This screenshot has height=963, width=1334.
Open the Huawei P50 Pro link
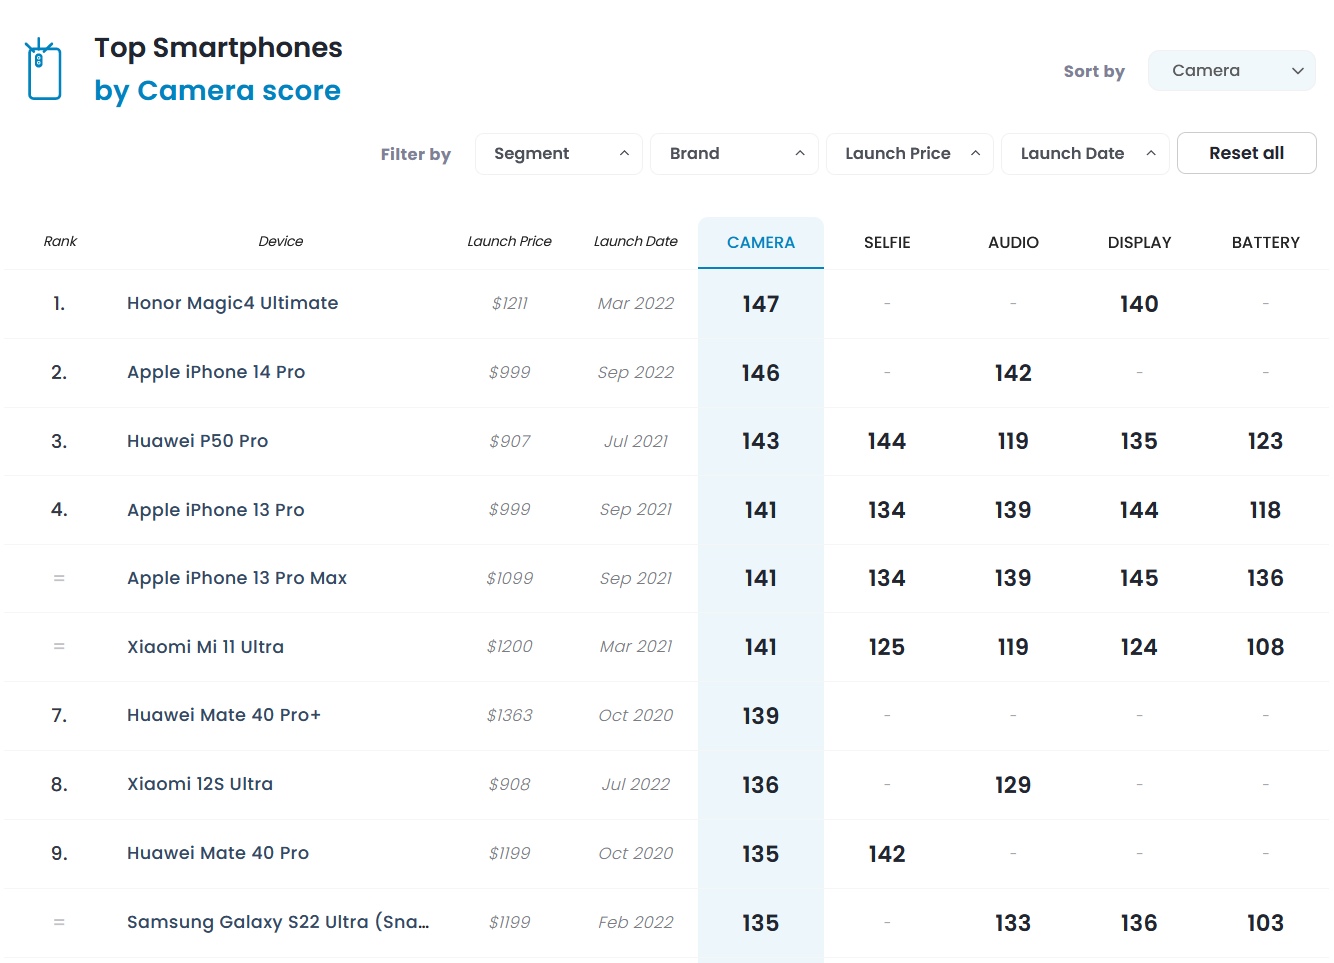click(197, 441)
